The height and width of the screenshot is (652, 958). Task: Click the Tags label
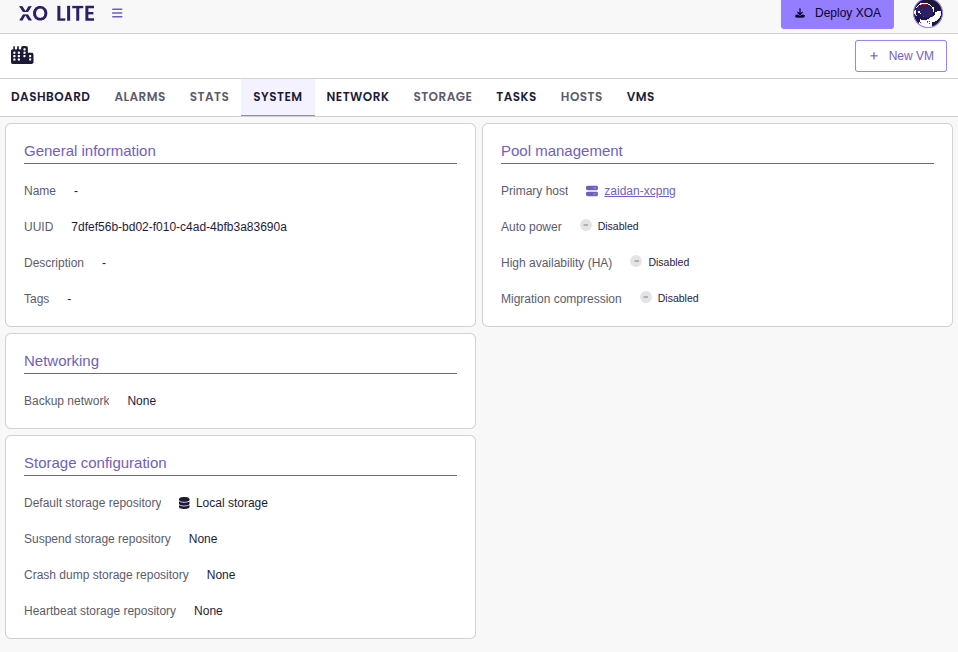pos(37,299)
